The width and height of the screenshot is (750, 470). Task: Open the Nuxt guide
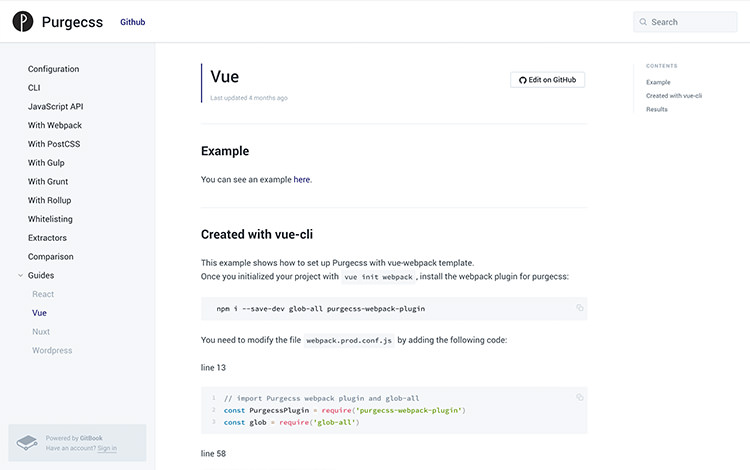pyautogui.click(x=41, y=331)
